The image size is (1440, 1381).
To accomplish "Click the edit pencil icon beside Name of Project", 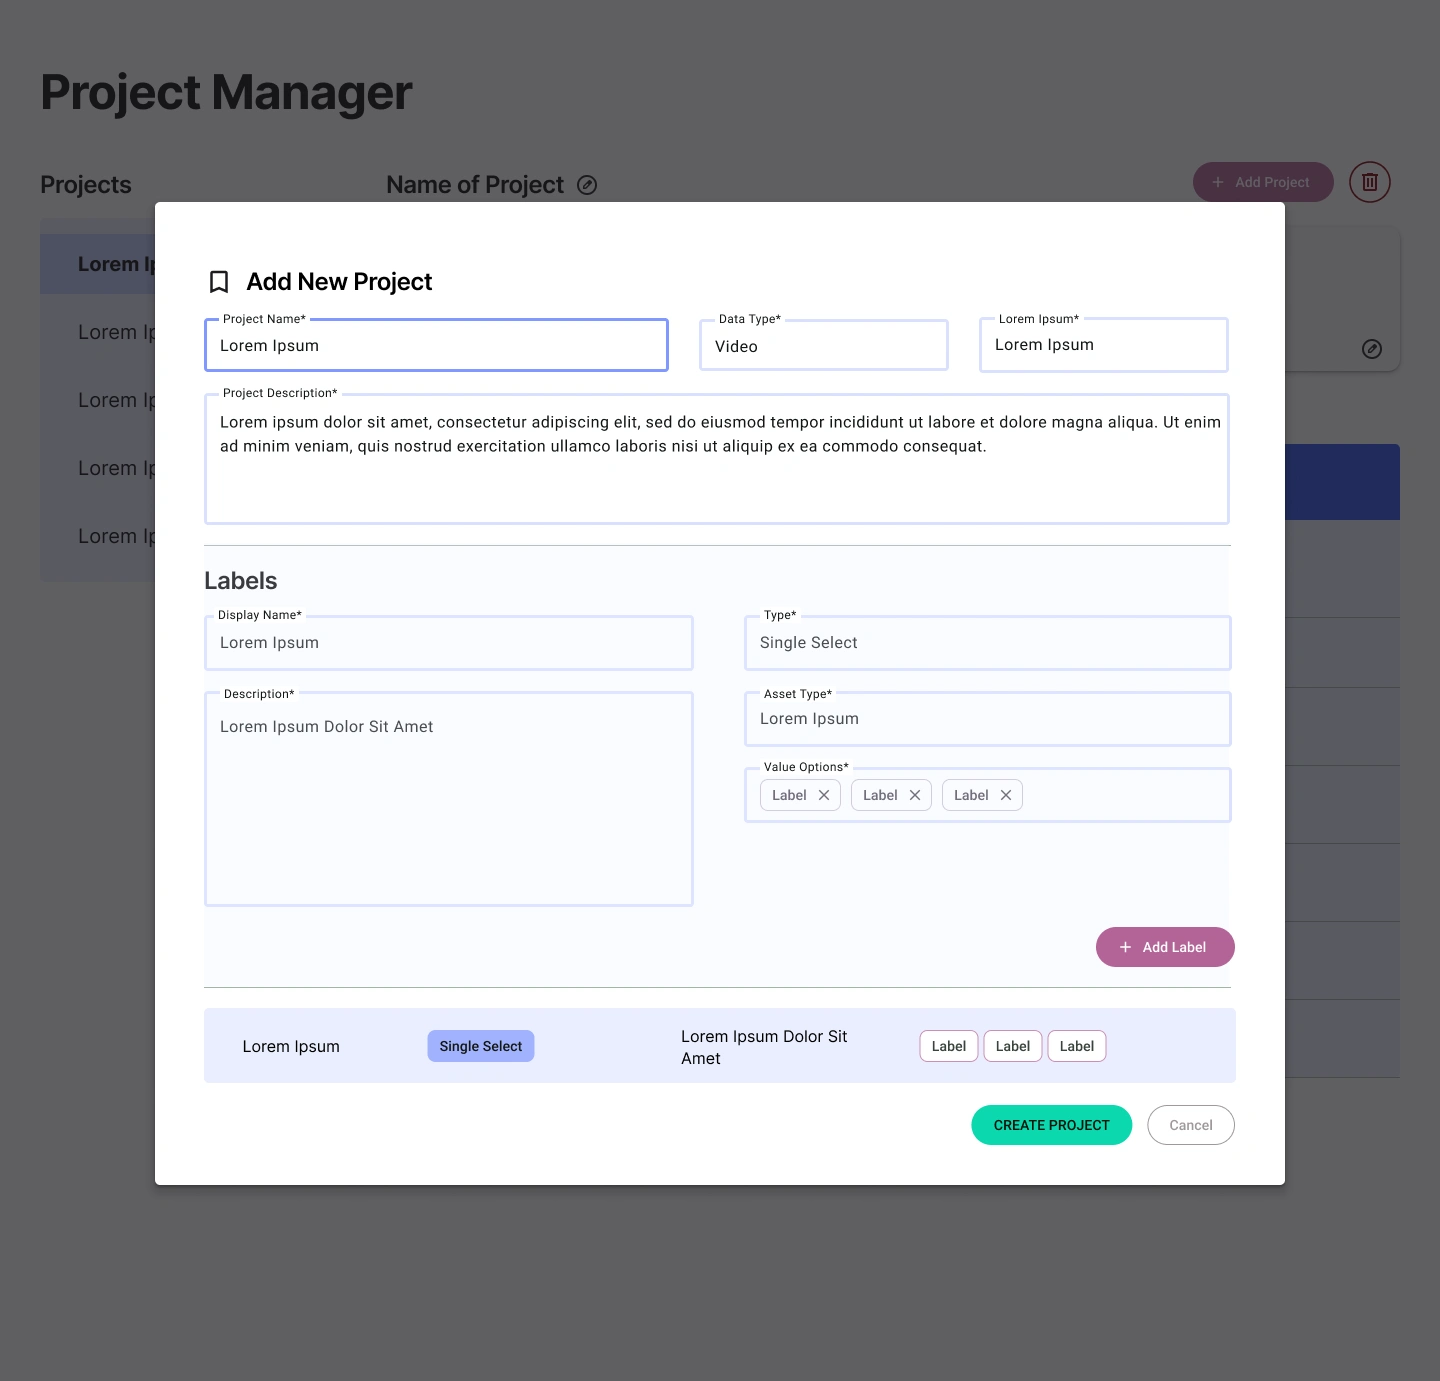I will coord(587,185).
